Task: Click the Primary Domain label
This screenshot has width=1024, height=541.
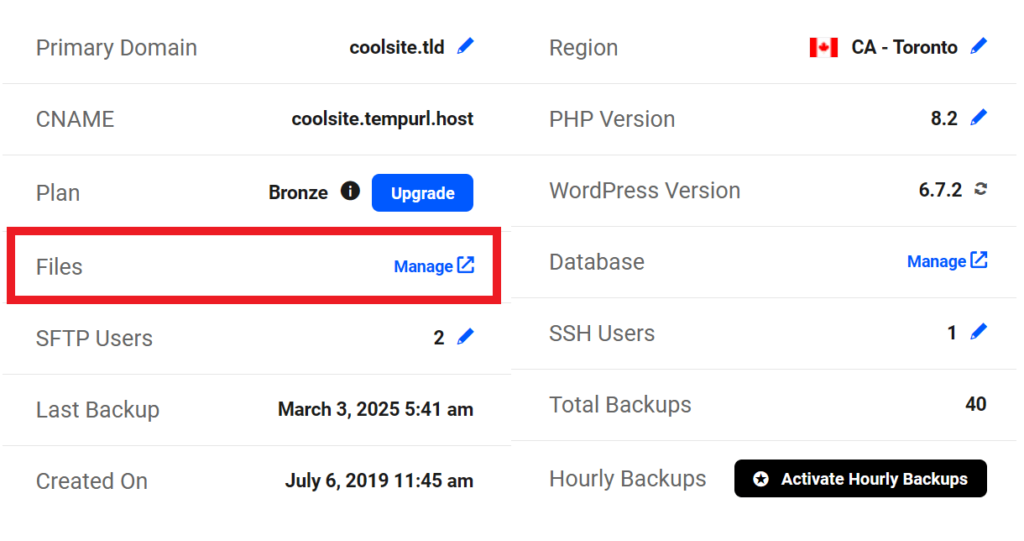Action: [x=116, y=48]
